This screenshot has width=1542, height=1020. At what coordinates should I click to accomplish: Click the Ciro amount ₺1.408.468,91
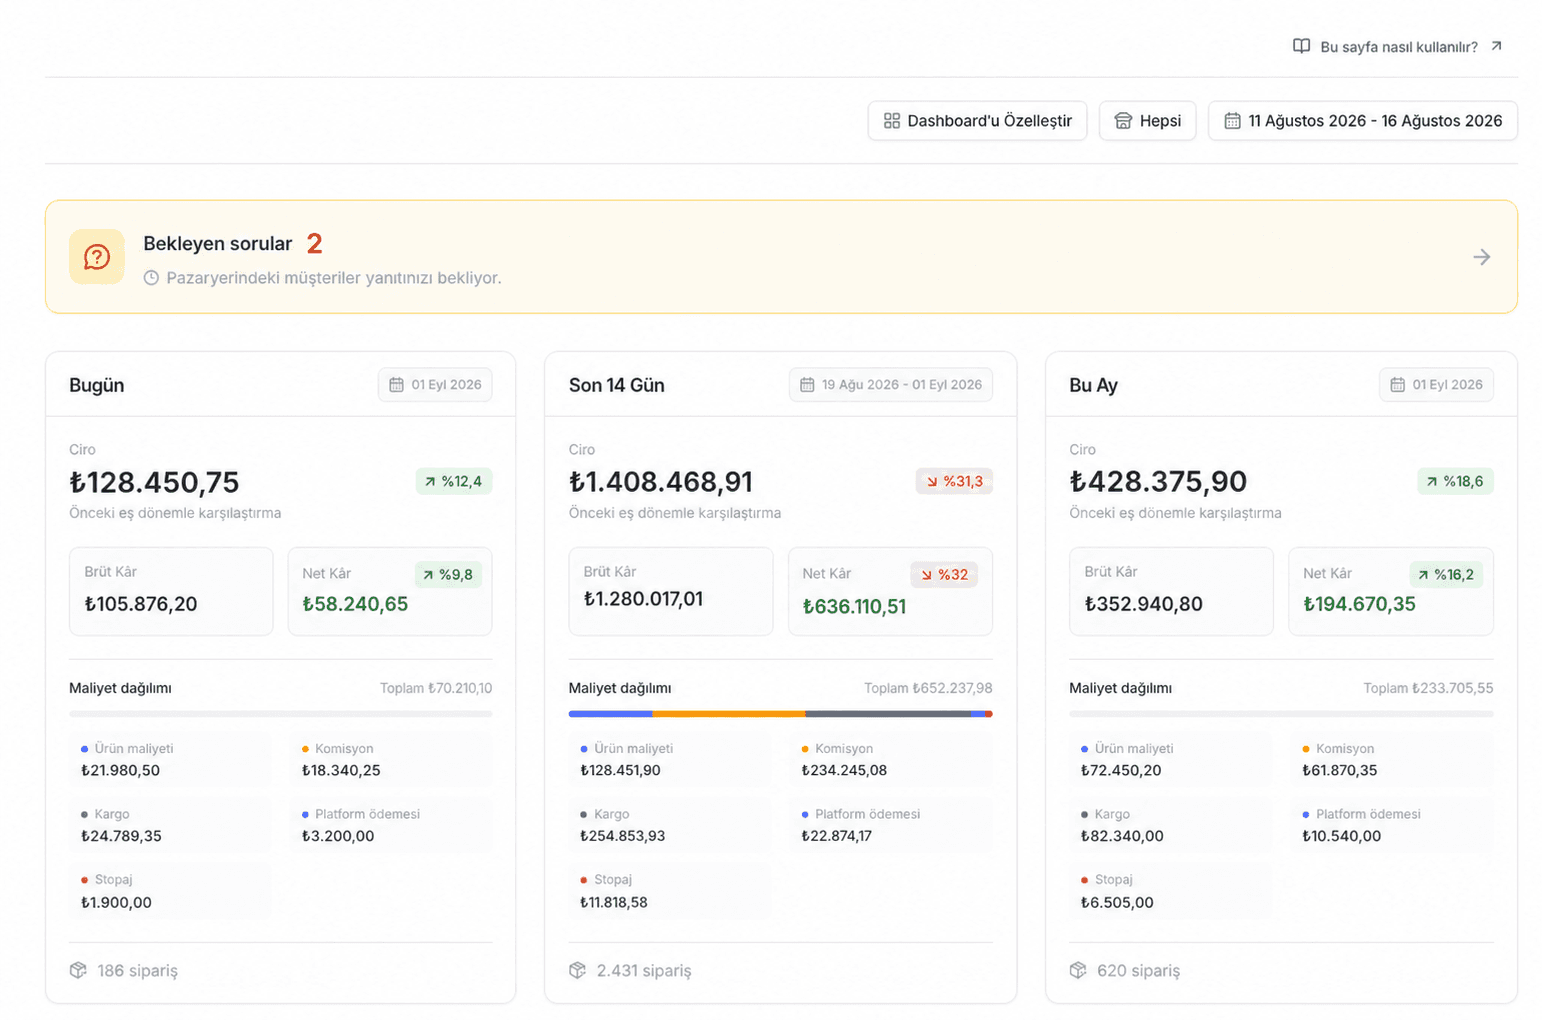[660, 482]
